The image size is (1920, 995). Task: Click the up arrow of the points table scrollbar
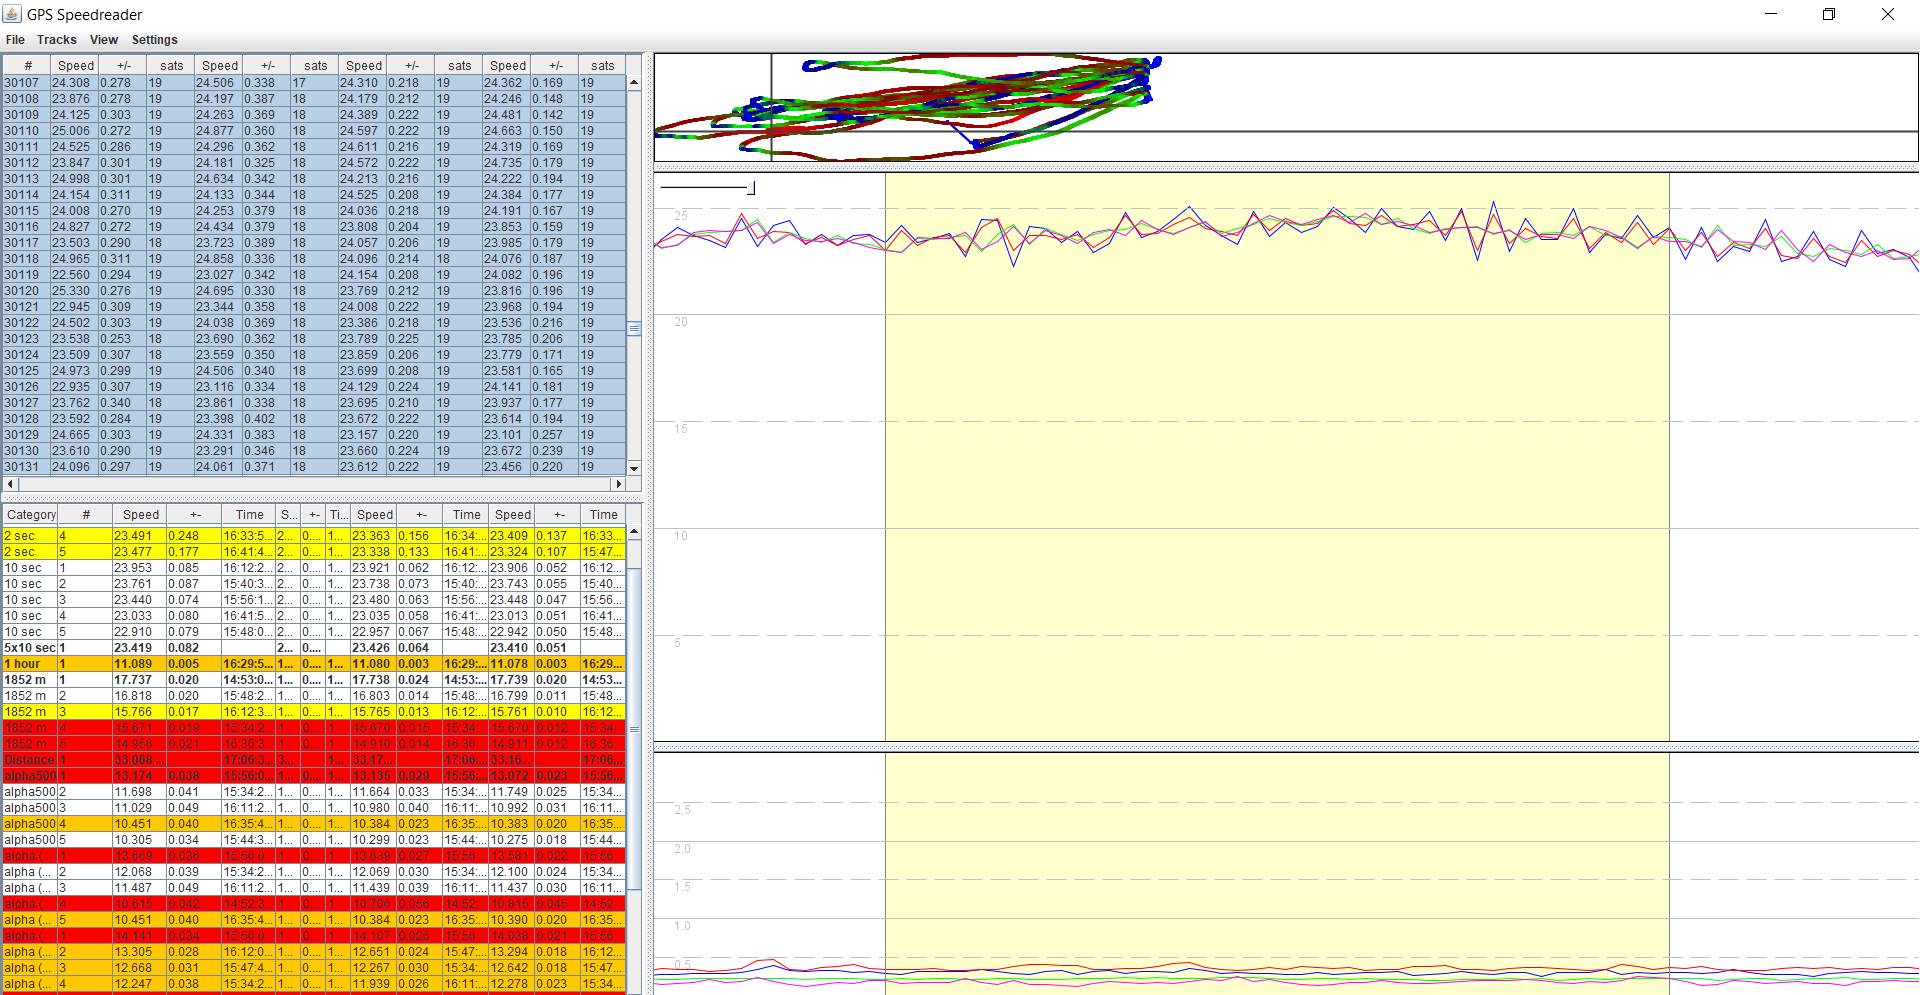pos(634,83)
